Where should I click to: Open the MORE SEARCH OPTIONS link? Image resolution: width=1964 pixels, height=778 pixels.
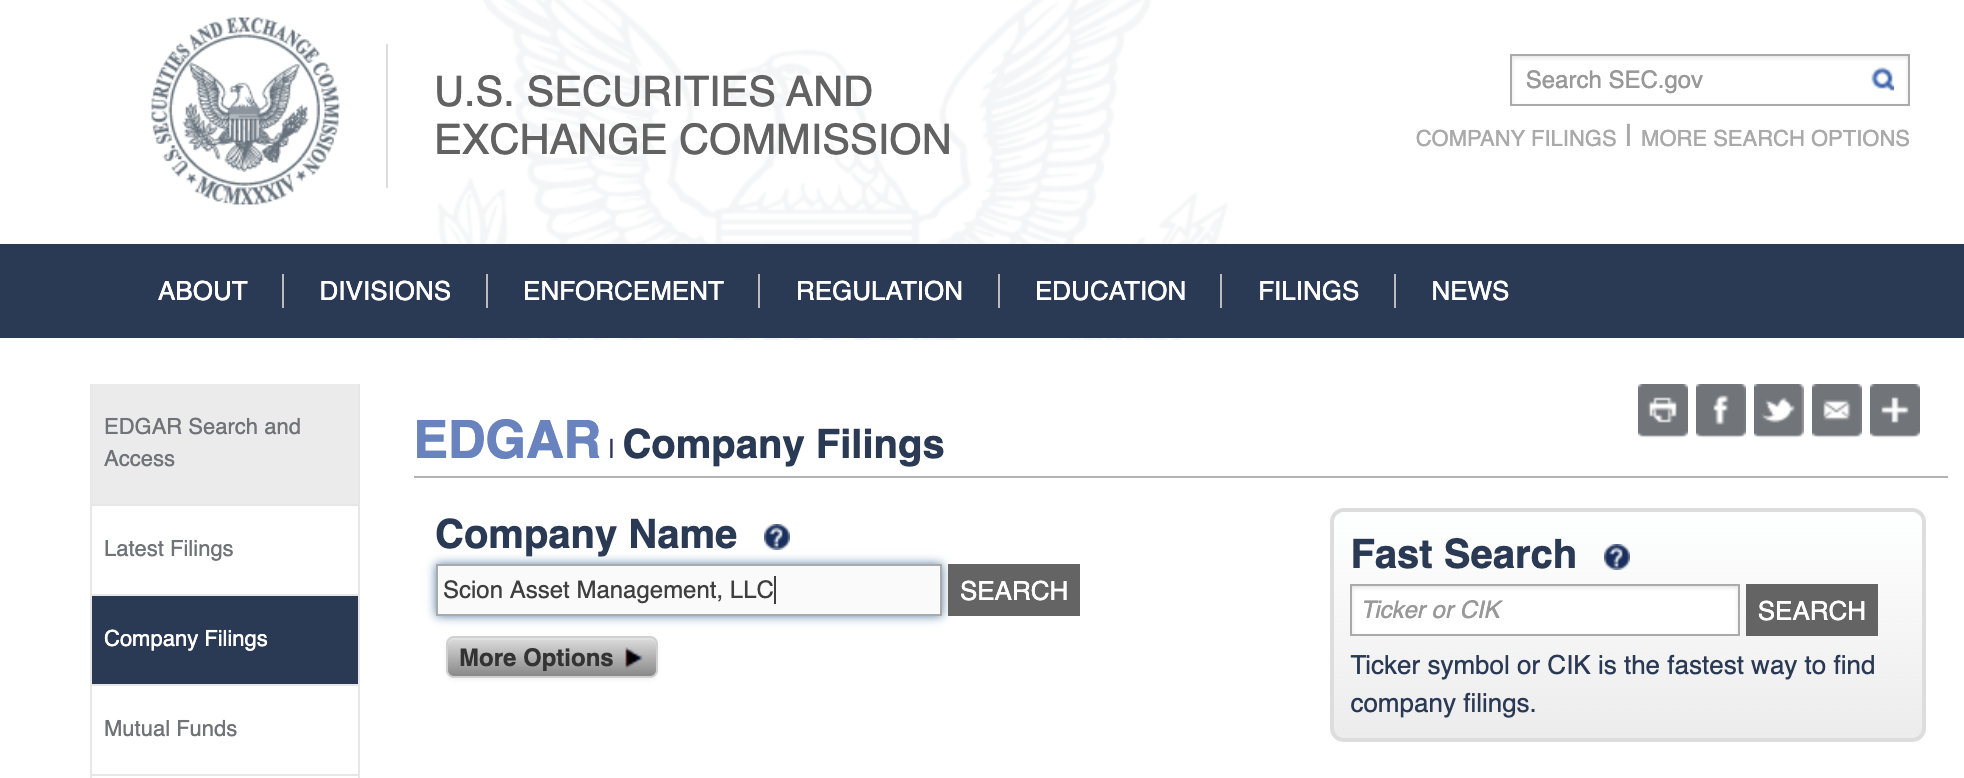tap(1775, 138)
